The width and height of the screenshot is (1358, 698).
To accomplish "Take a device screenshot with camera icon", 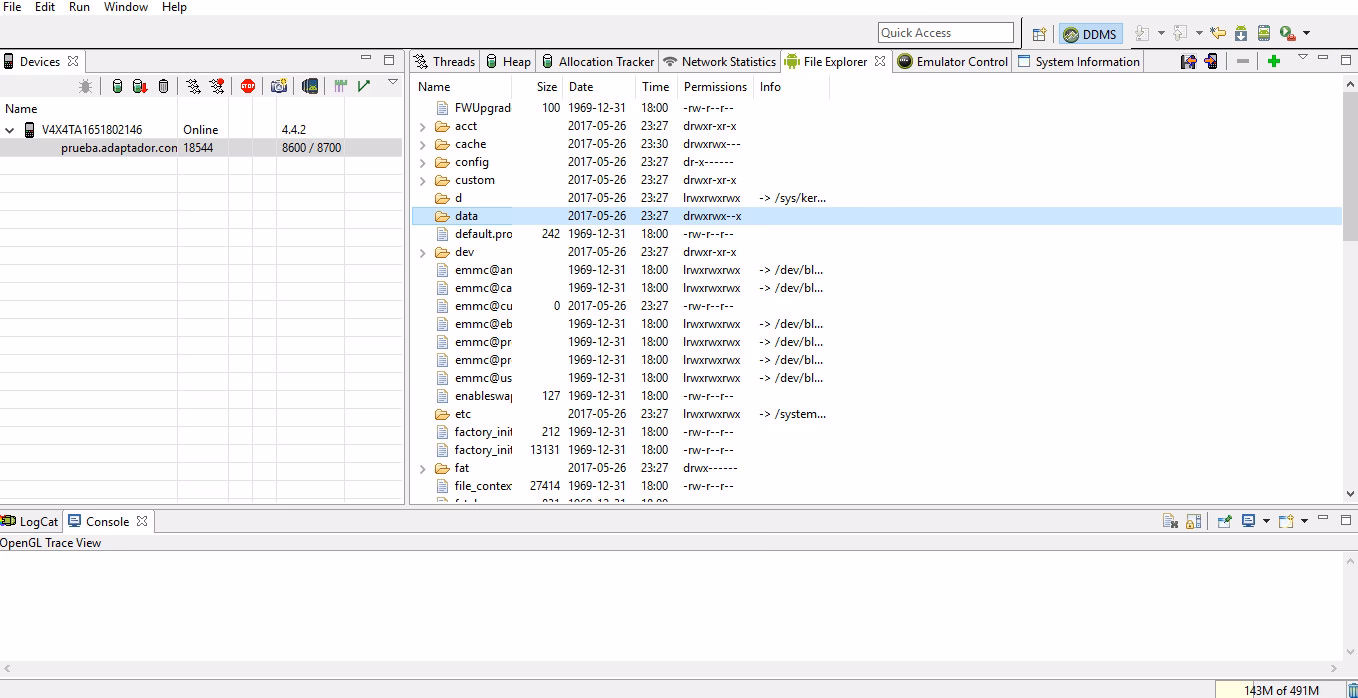I will tap(279, 87).
